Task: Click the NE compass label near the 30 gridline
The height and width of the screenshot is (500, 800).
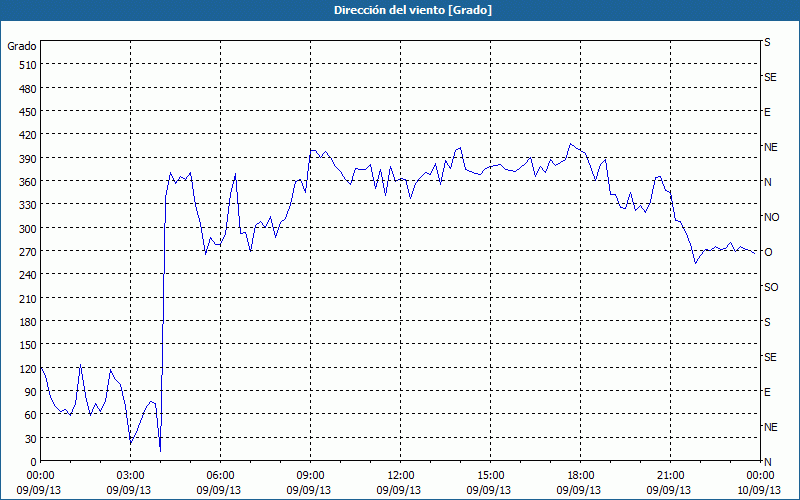Action: tap(771, 427)
